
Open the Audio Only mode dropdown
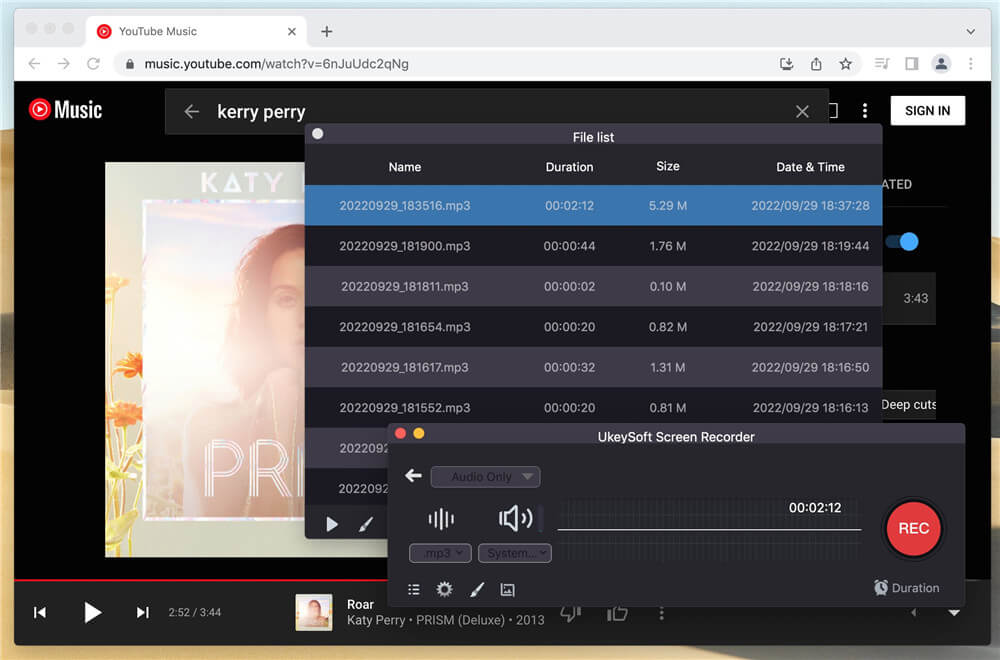point(485,476)
